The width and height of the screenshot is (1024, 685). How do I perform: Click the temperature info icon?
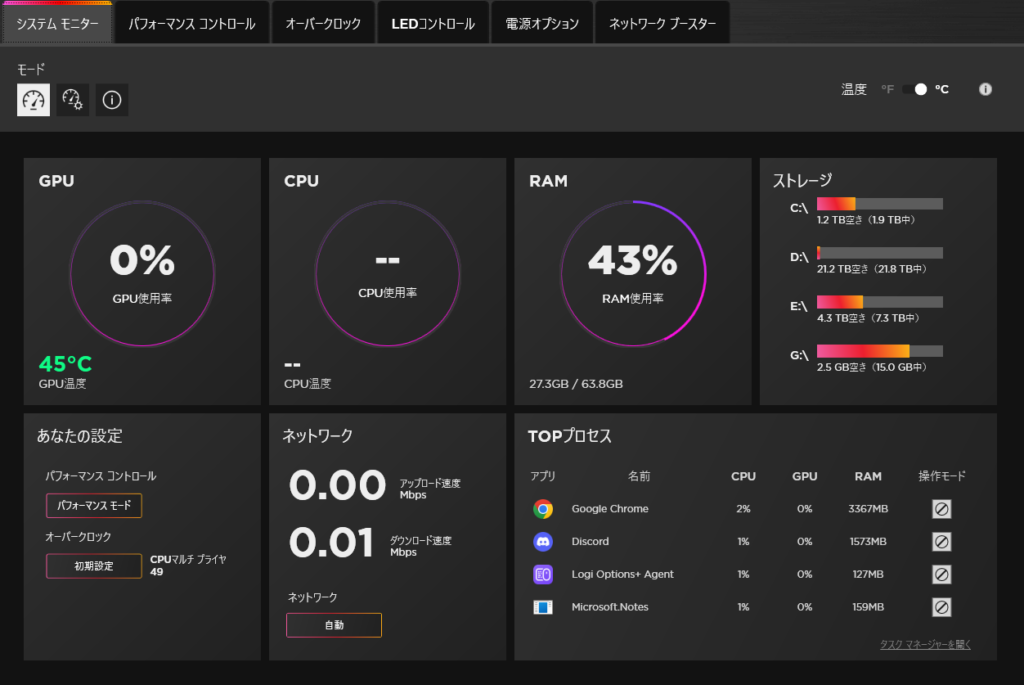pyautogui.click(x=985, y=89)
